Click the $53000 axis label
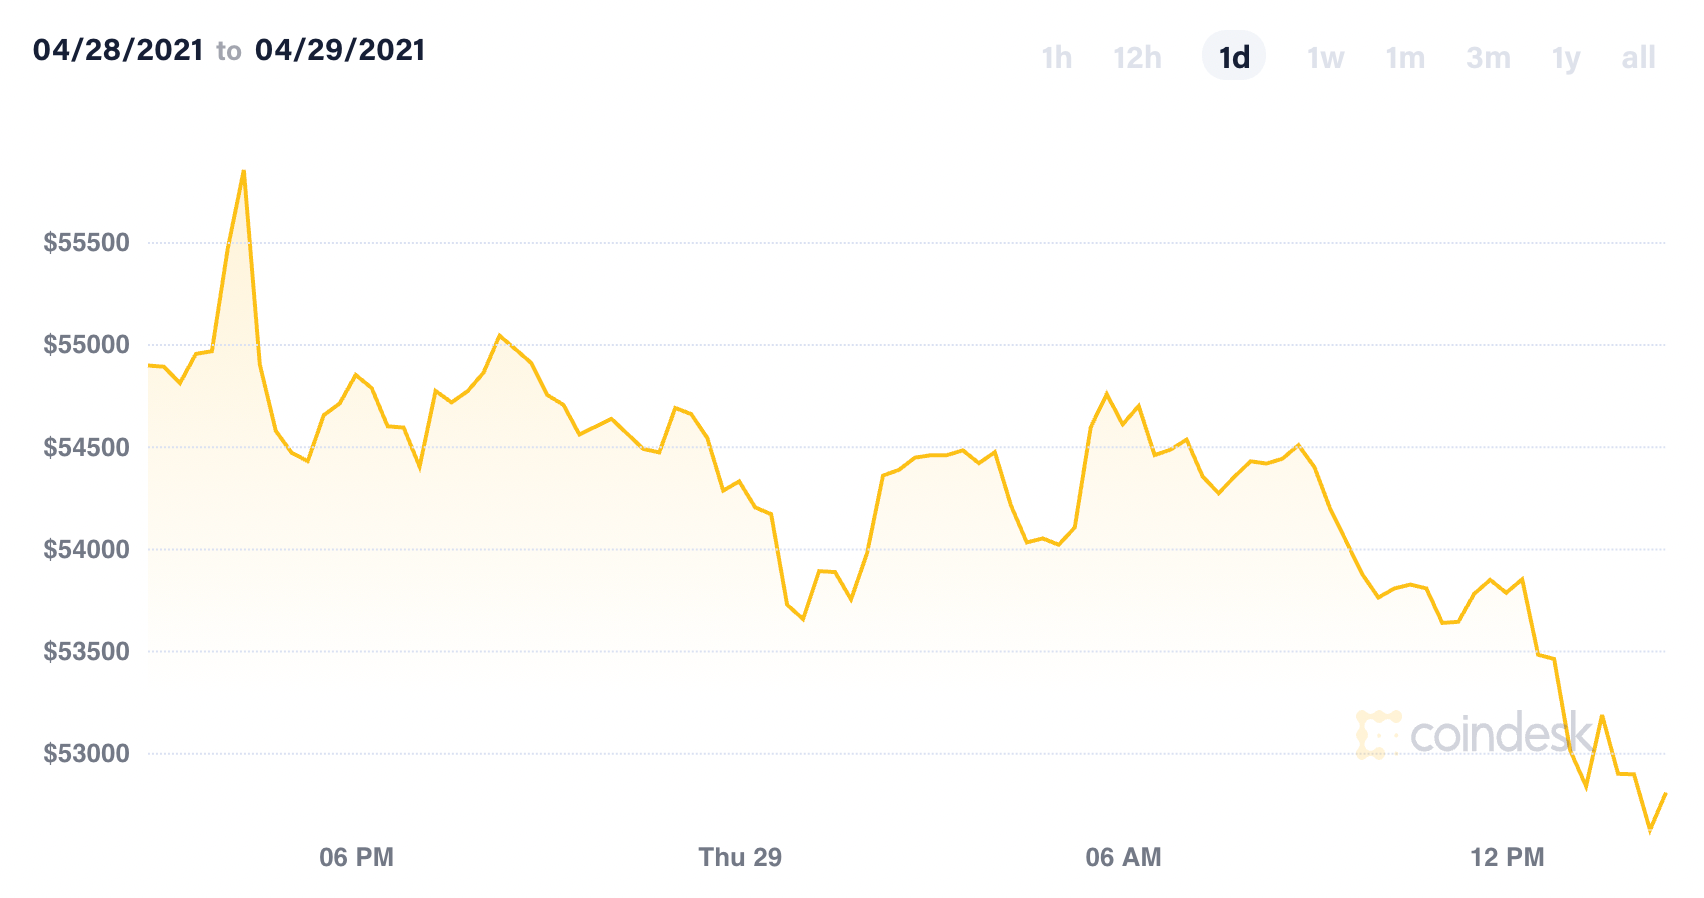 85,755
